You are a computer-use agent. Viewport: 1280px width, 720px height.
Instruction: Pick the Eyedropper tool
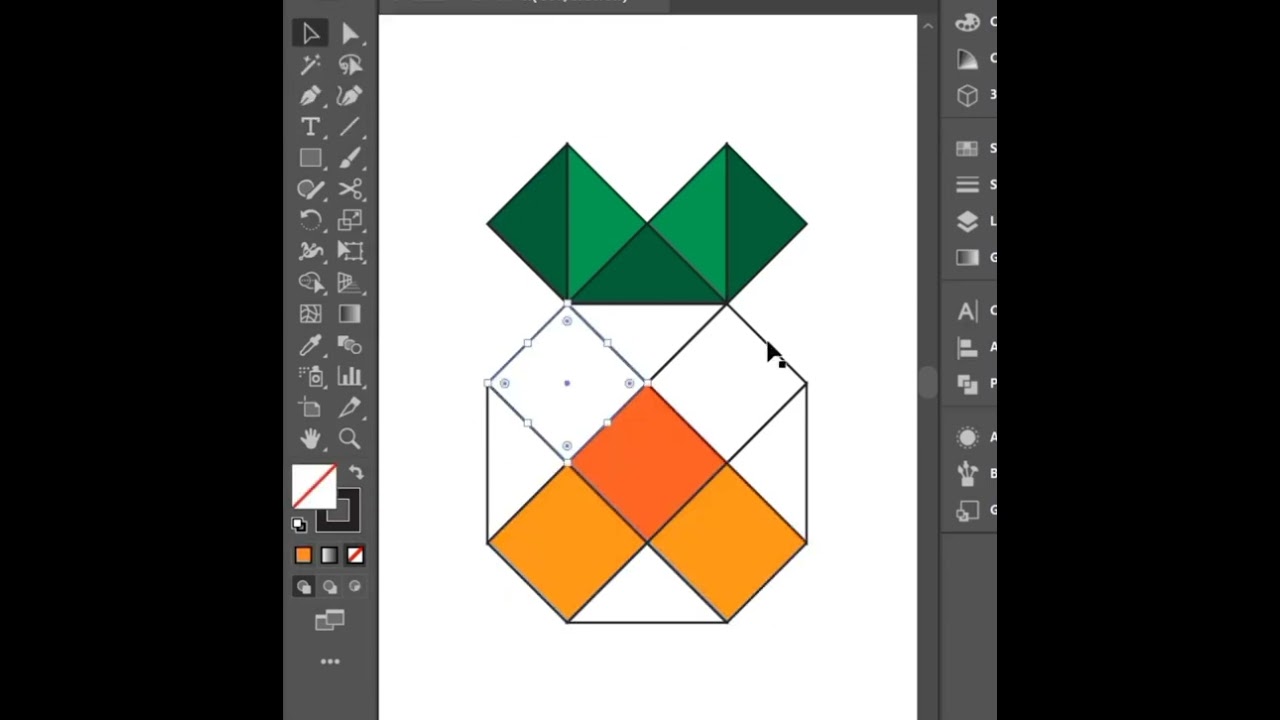[310, 345]
